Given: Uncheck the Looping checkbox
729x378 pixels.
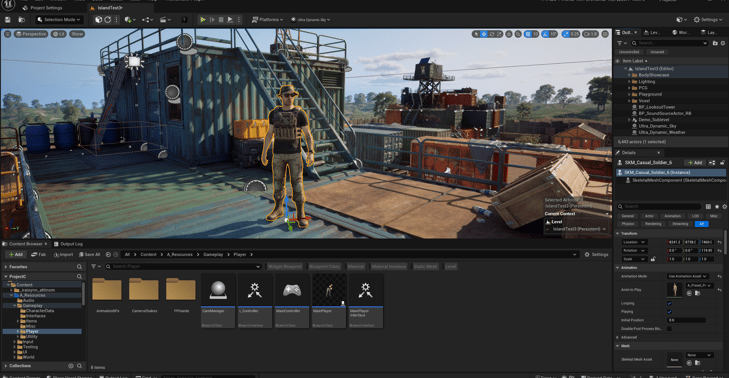Looking at the screenshot, I should [x=669, y=303].
